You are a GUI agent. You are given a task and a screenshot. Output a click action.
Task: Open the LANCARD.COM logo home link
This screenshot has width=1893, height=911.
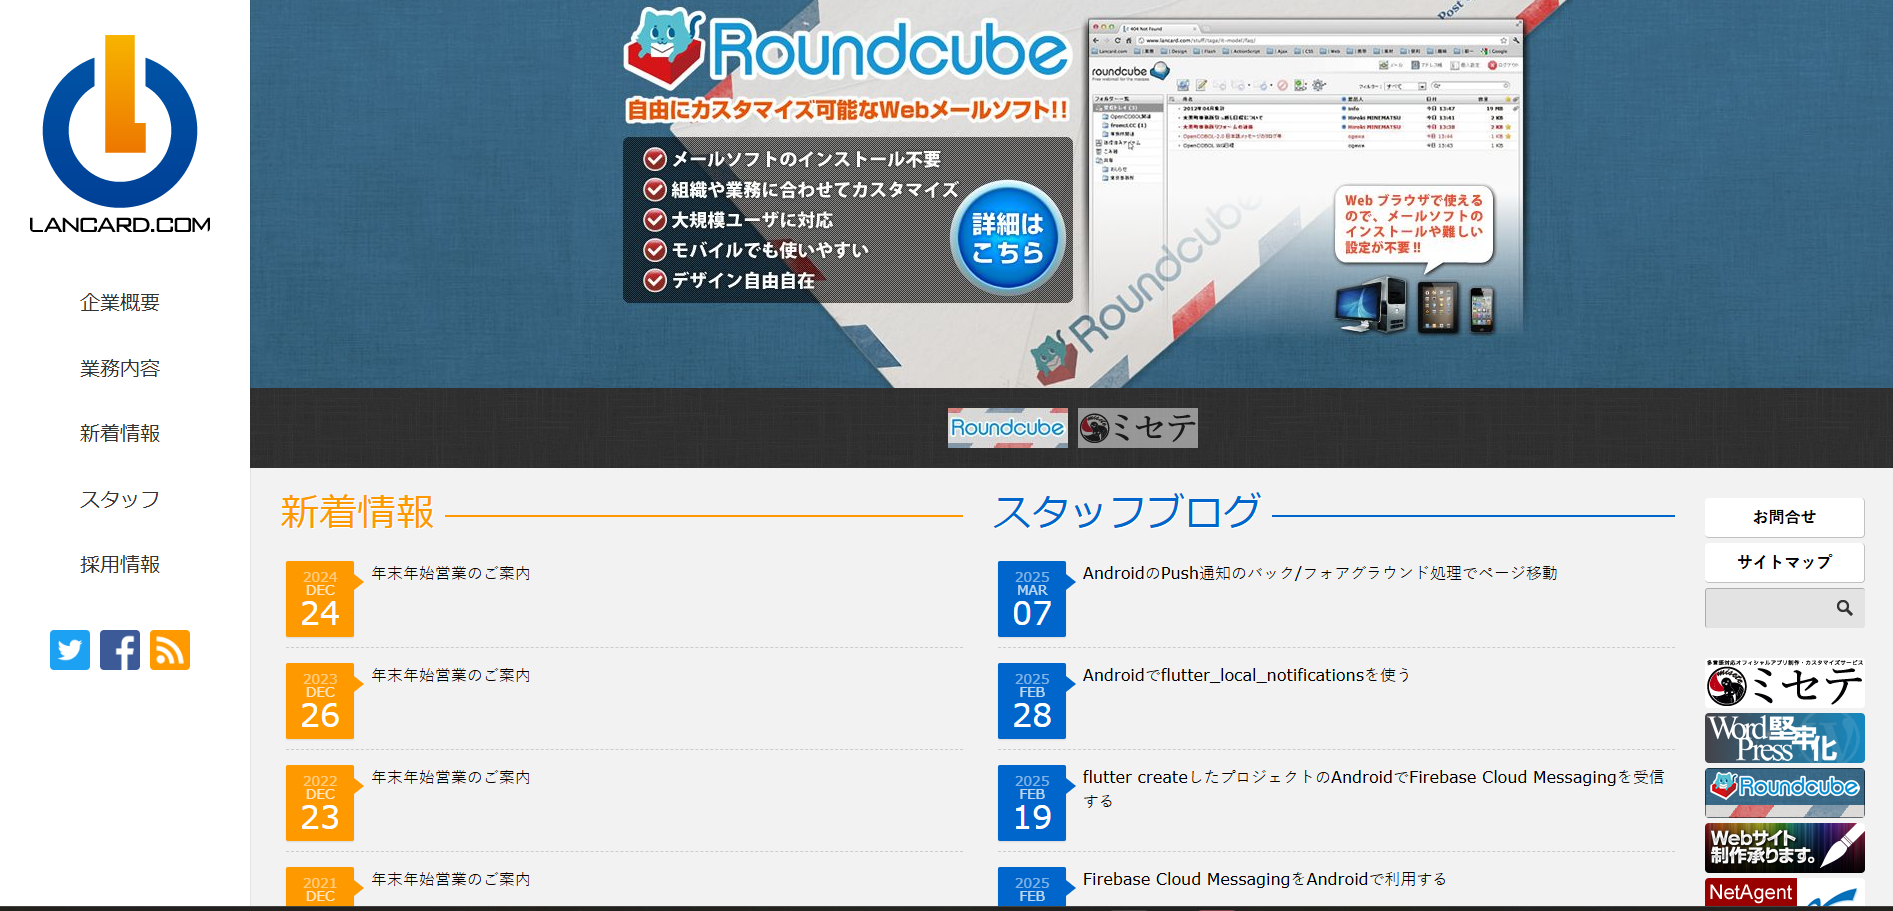[x=120, y=134]
